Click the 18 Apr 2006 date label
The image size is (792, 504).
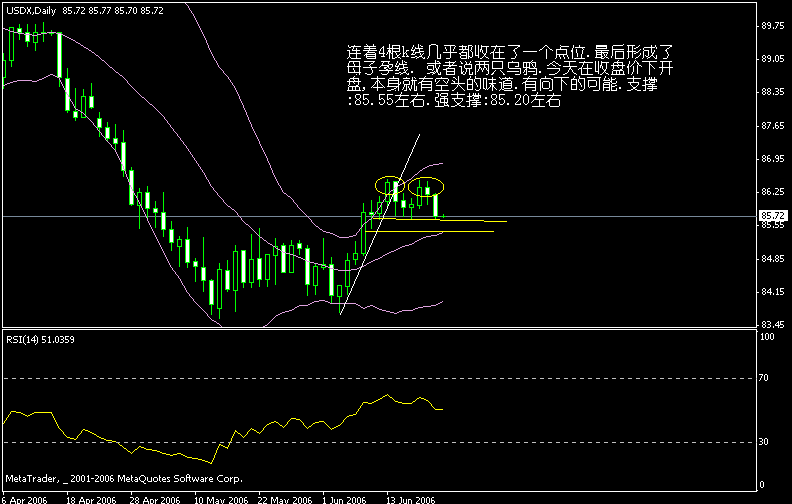[x=91, y=499]
